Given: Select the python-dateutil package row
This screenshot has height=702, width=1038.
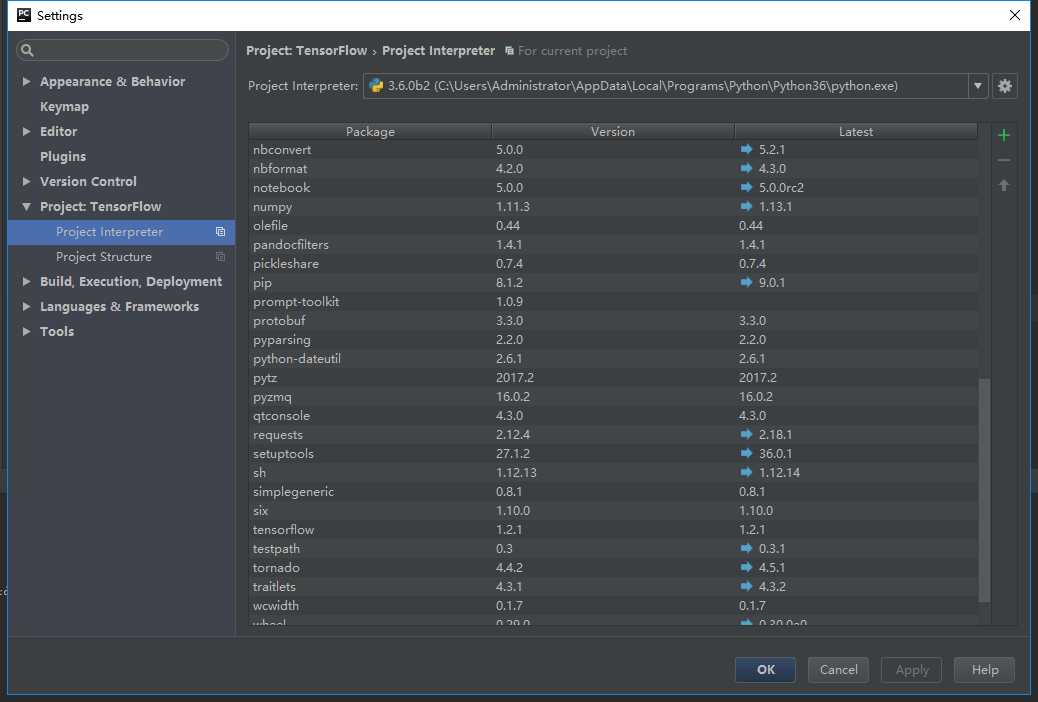Looking at the screenshot, I should [614, 359].
